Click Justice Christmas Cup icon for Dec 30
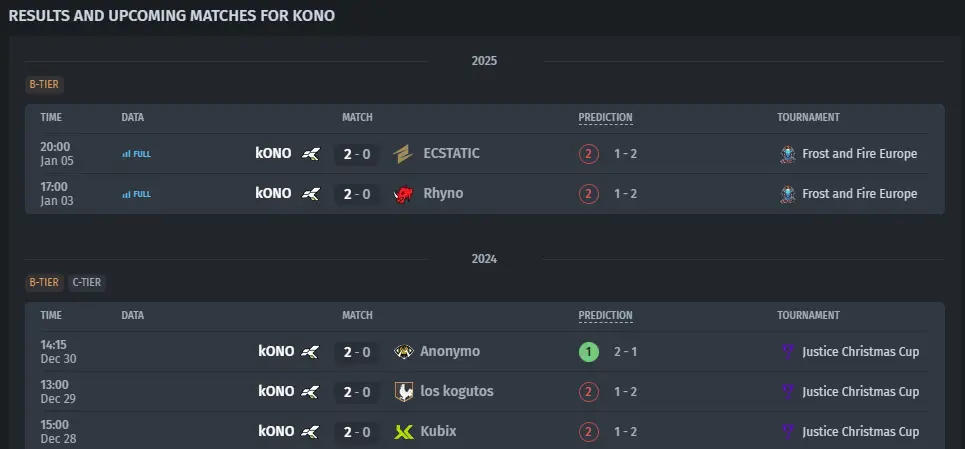965x449 pixels. [x=788, y=352]
